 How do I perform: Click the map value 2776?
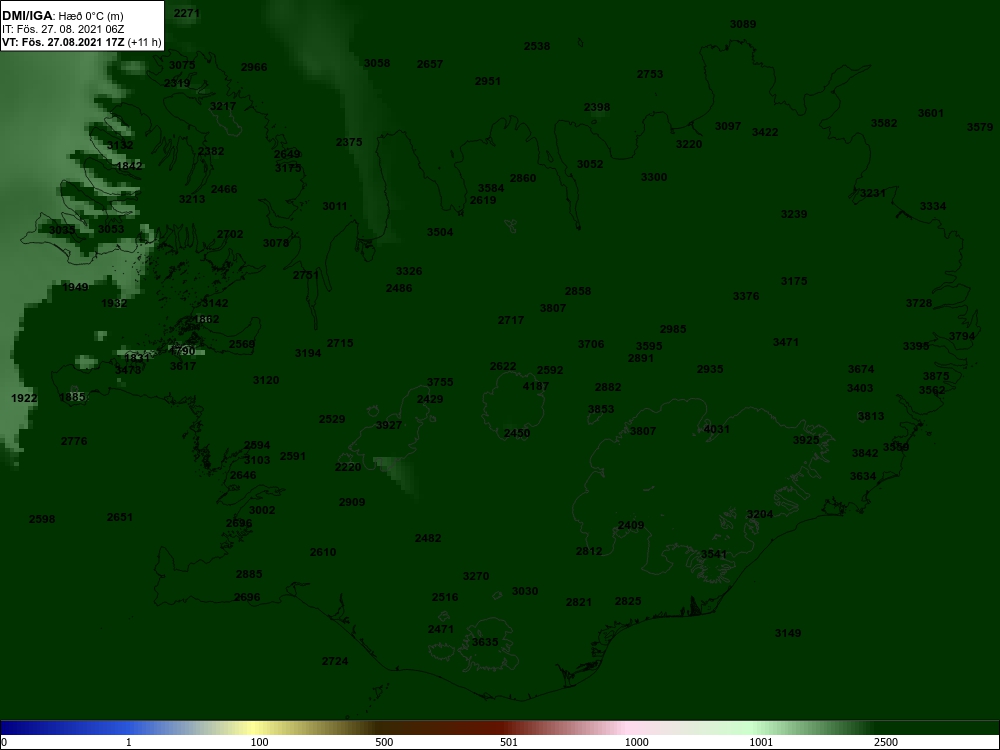click(74, 441)
